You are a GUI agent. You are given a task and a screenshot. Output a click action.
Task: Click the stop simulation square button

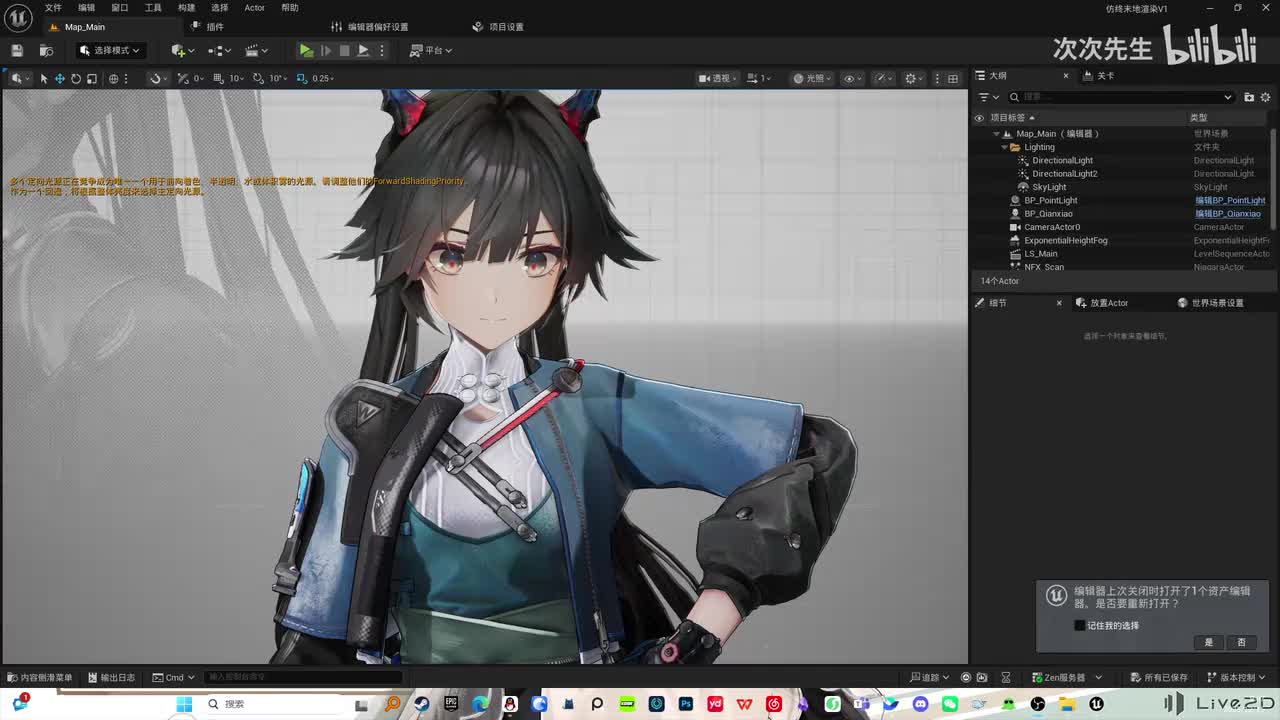(344, 50)
